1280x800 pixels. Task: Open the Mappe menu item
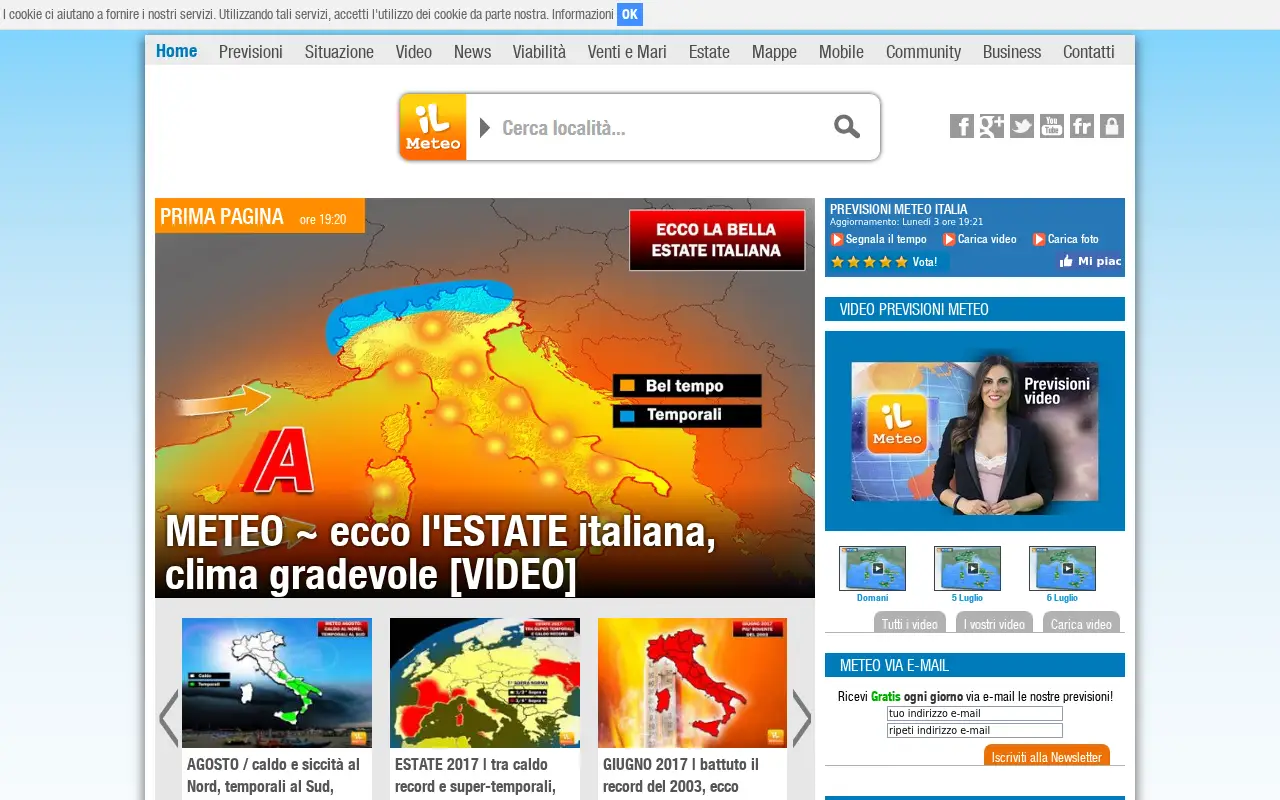tap(774, 52)
